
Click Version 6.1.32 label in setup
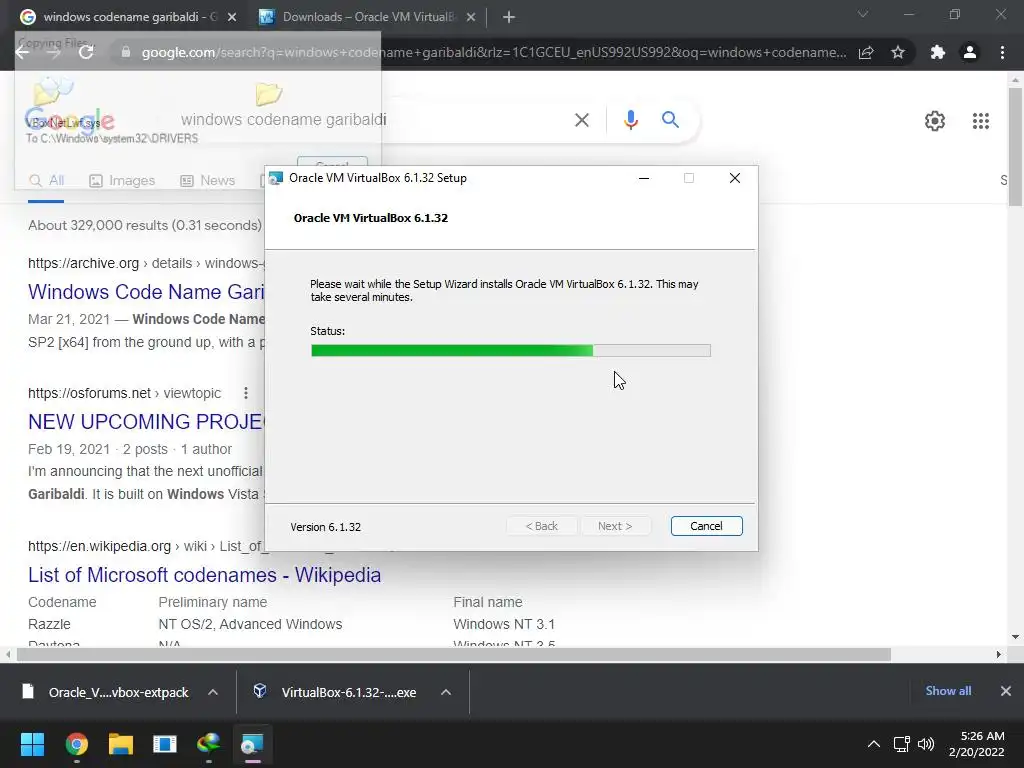click(325, 527)
